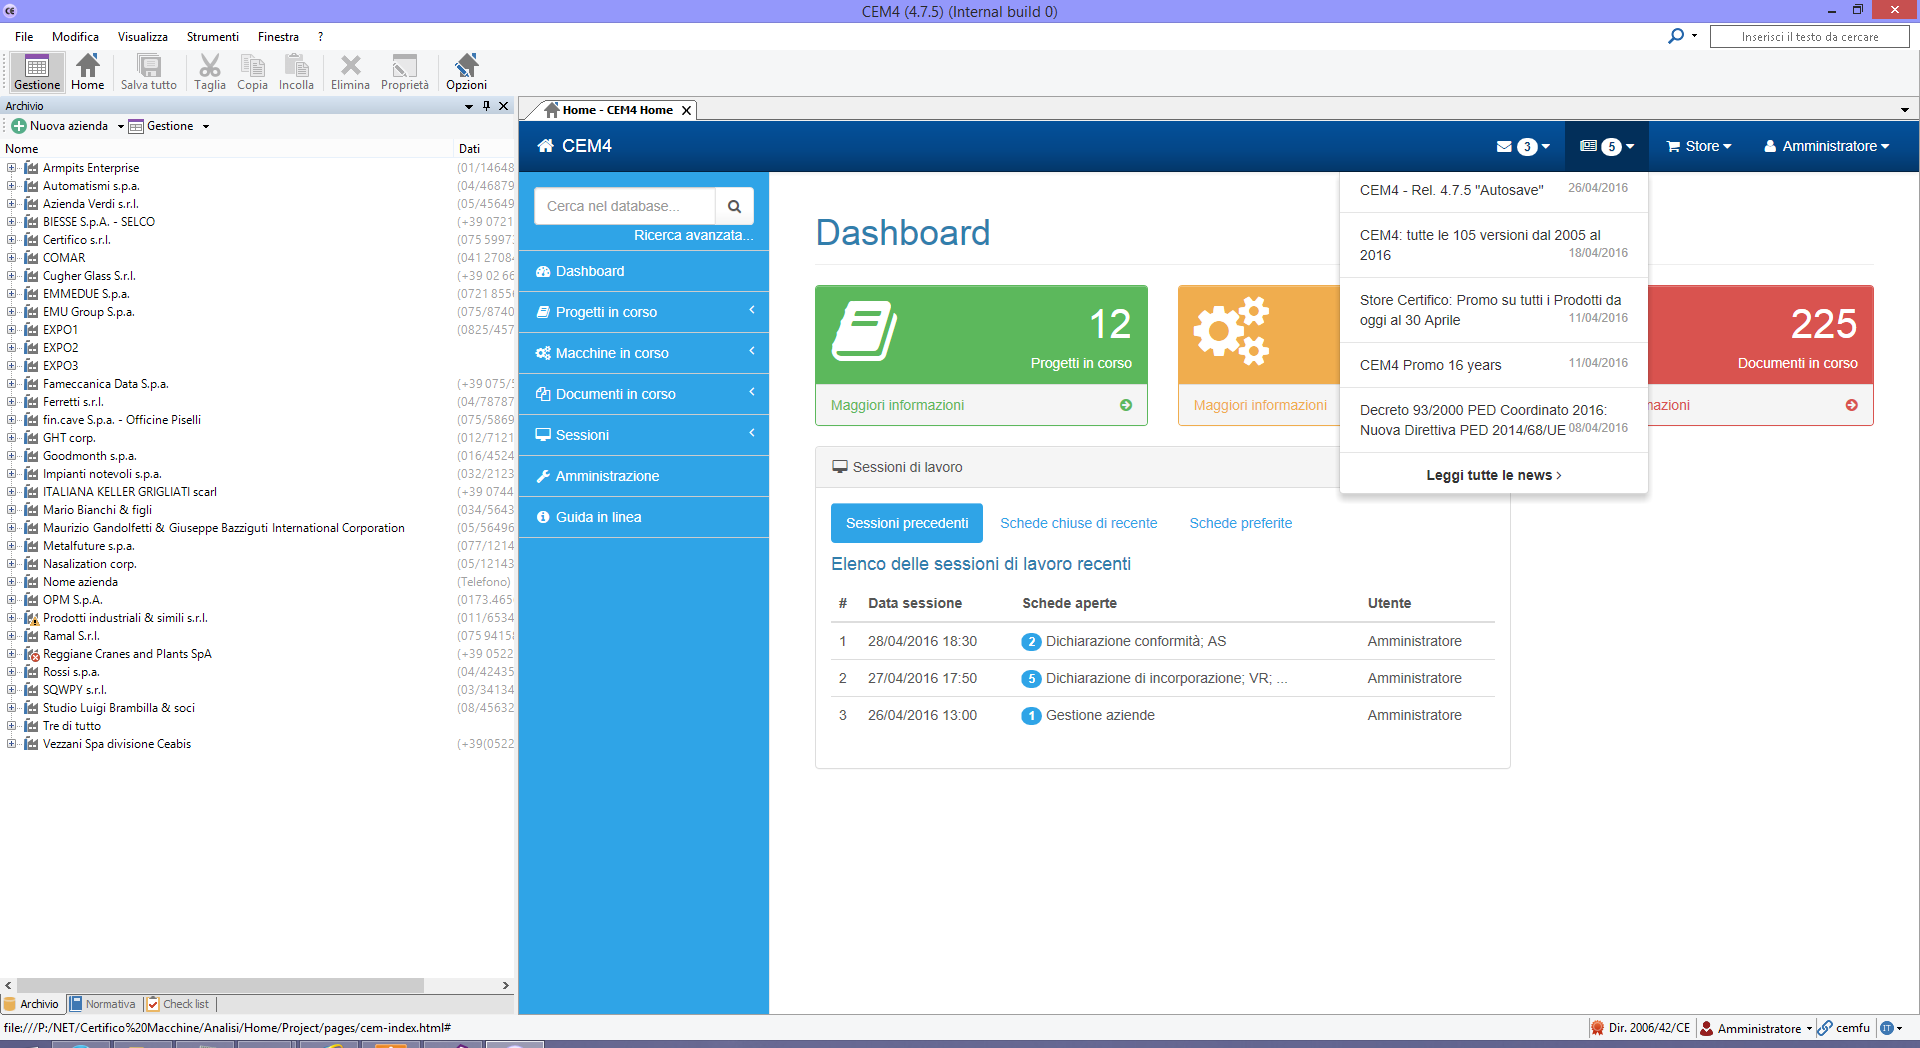Click the Cerca nel database search field
This screenshot has width=1920, height=1048.
[625, 206]
